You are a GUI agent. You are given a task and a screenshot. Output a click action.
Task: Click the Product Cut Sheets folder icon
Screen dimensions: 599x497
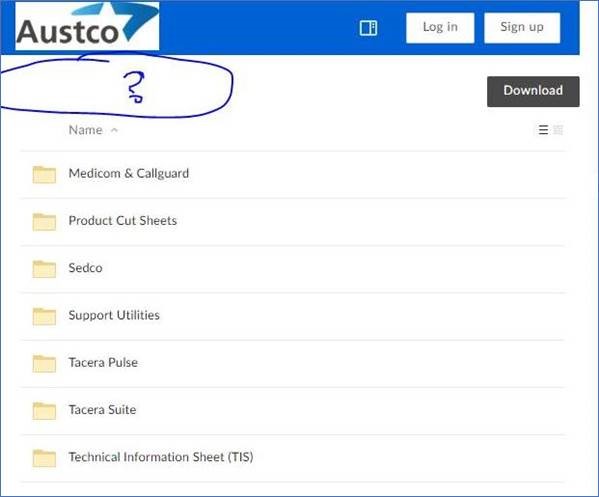click(44, 222)
